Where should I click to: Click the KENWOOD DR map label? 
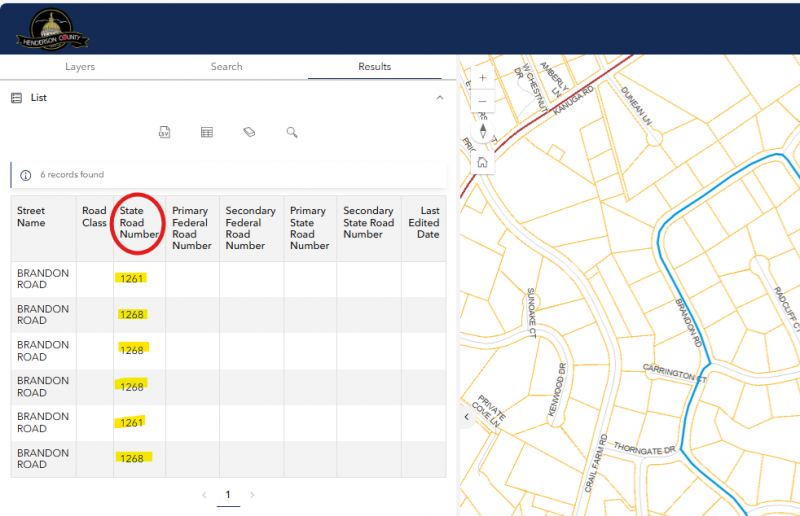557,390
